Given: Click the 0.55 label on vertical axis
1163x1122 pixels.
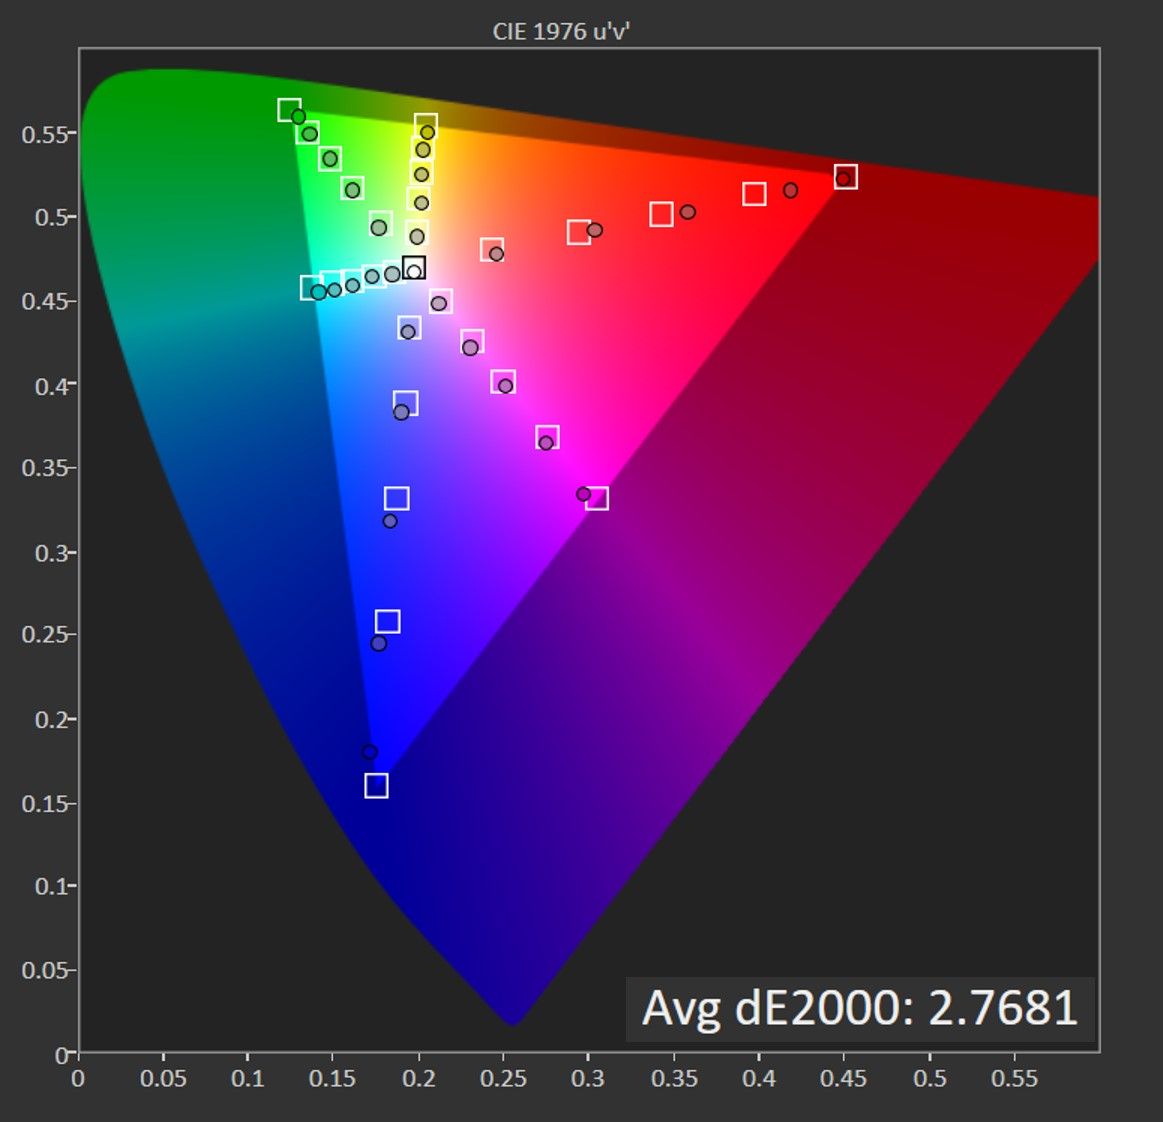Looking at the screenshot, I should tap(47, 134).
